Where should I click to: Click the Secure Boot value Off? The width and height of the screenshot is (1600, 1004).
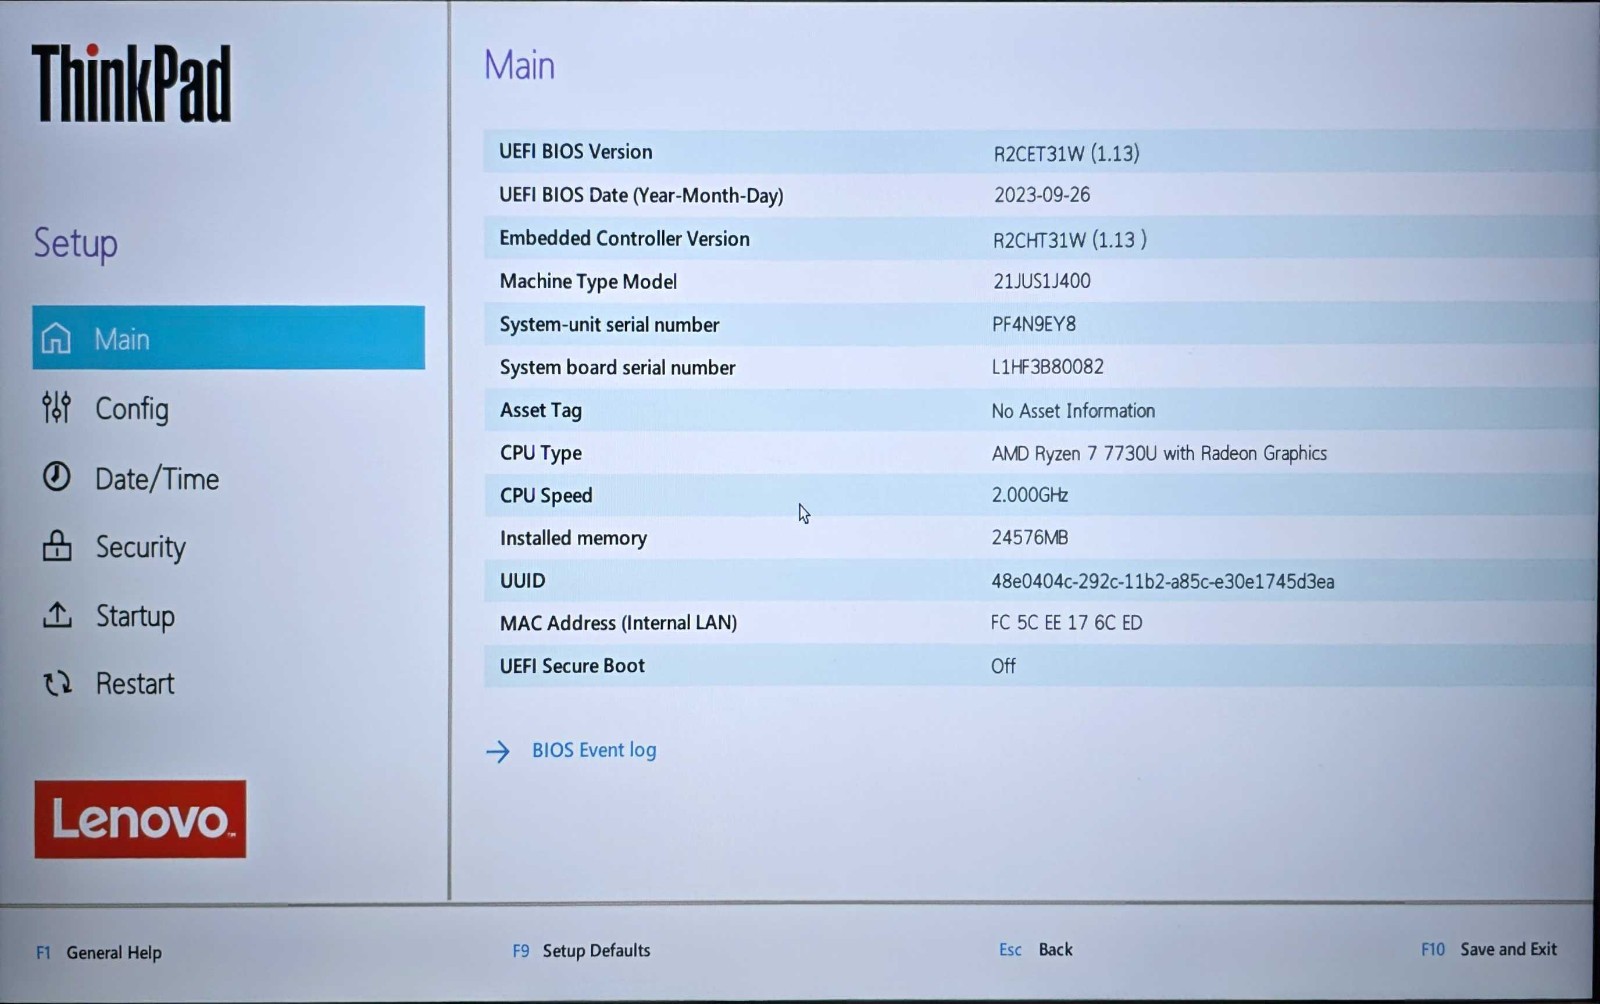[1004, 666]
